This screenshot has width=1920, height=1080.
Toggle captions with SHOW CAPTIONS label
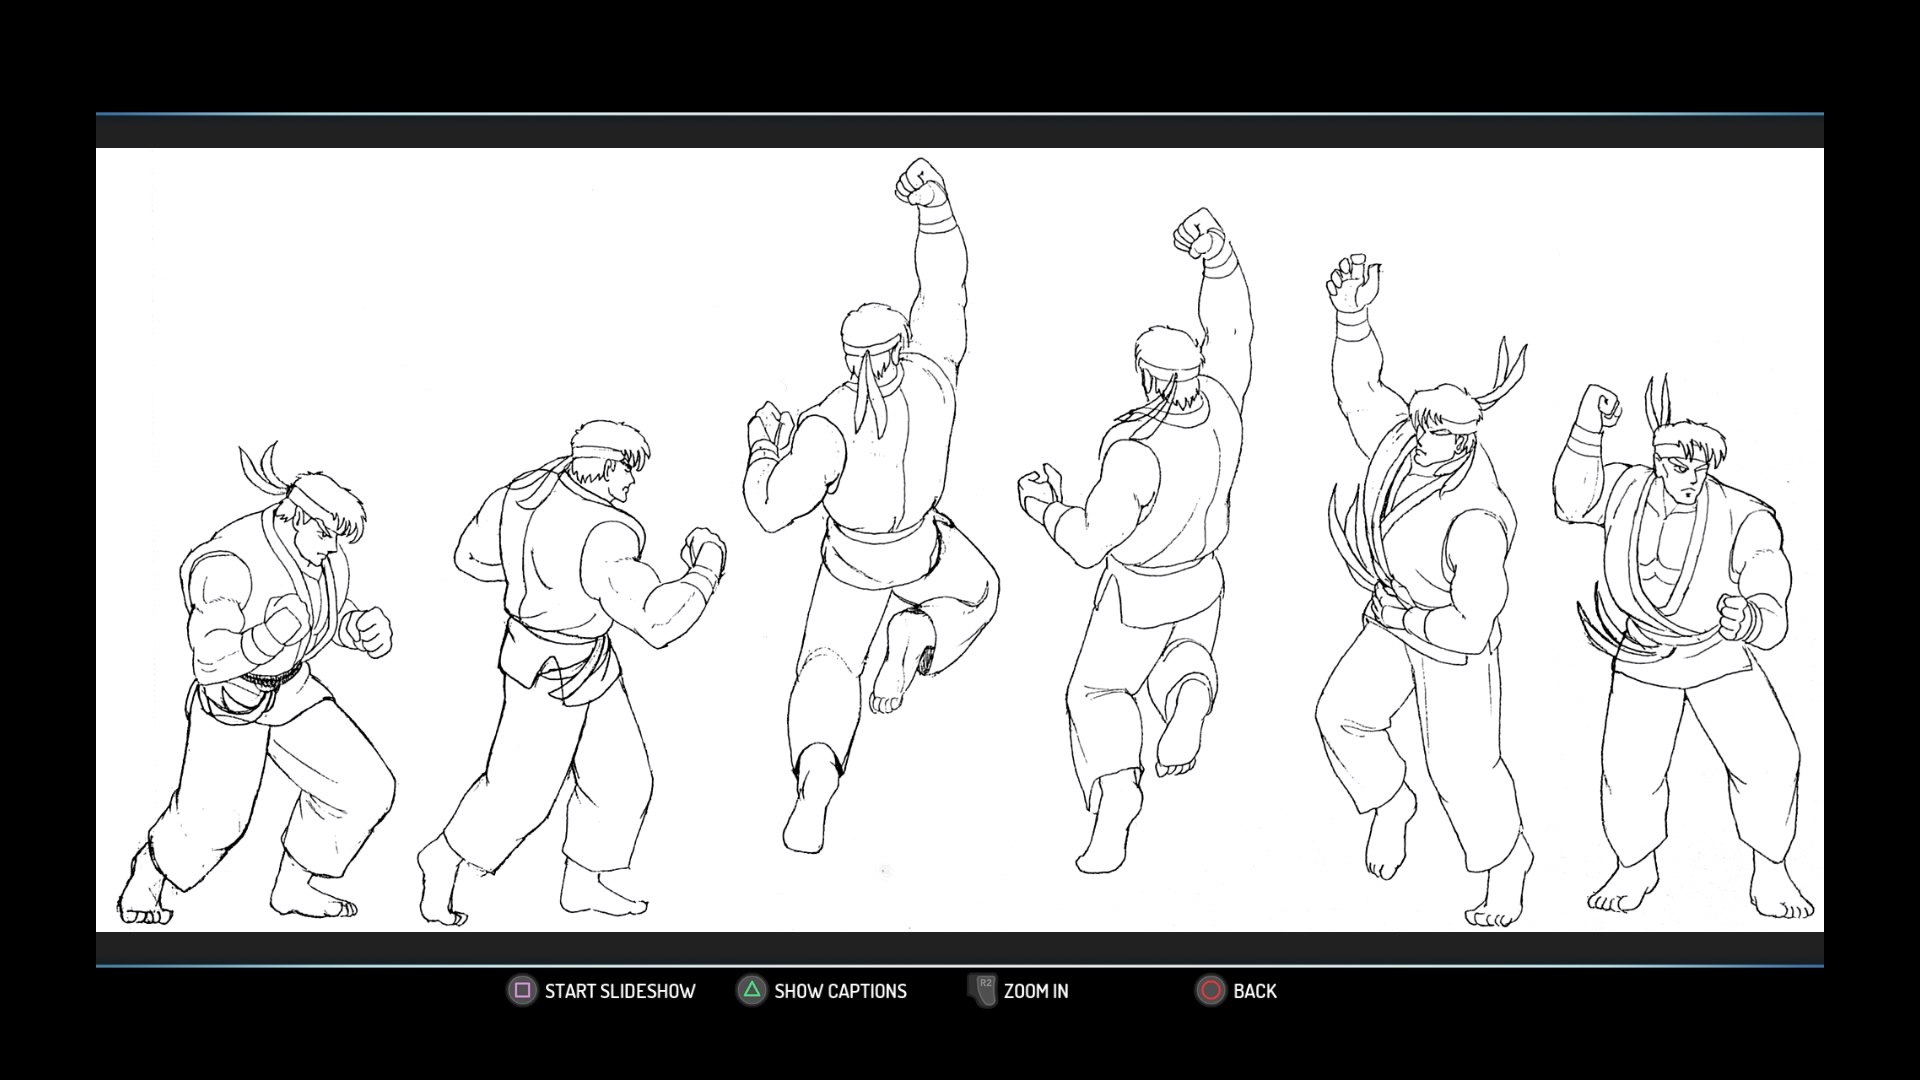pos(840,991)
